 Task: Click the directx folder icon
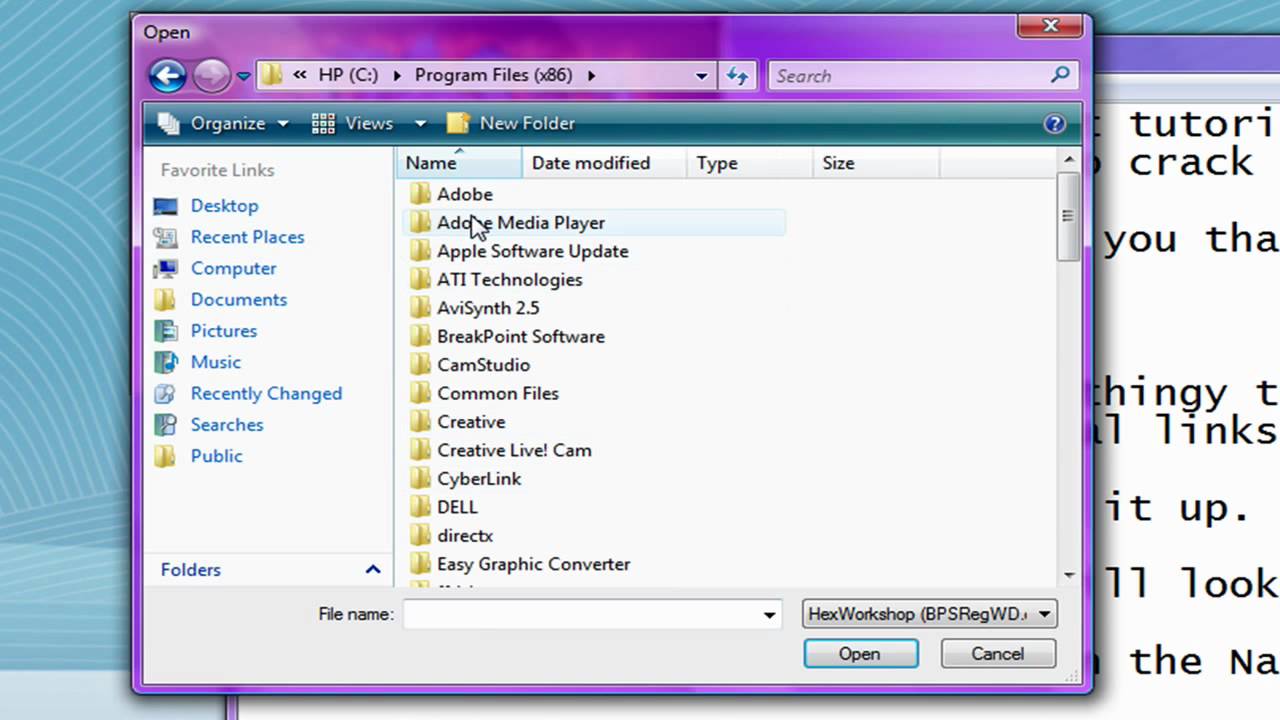click(421, 536)
